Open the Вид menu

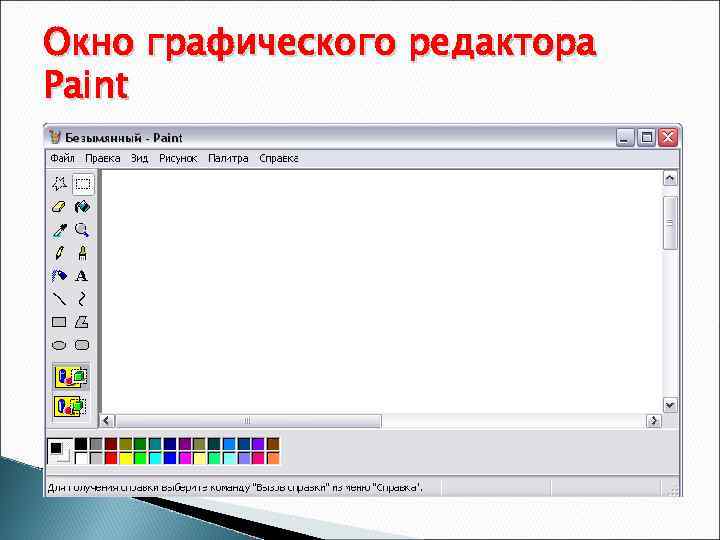pyautogui.click(x=140, y=158)
